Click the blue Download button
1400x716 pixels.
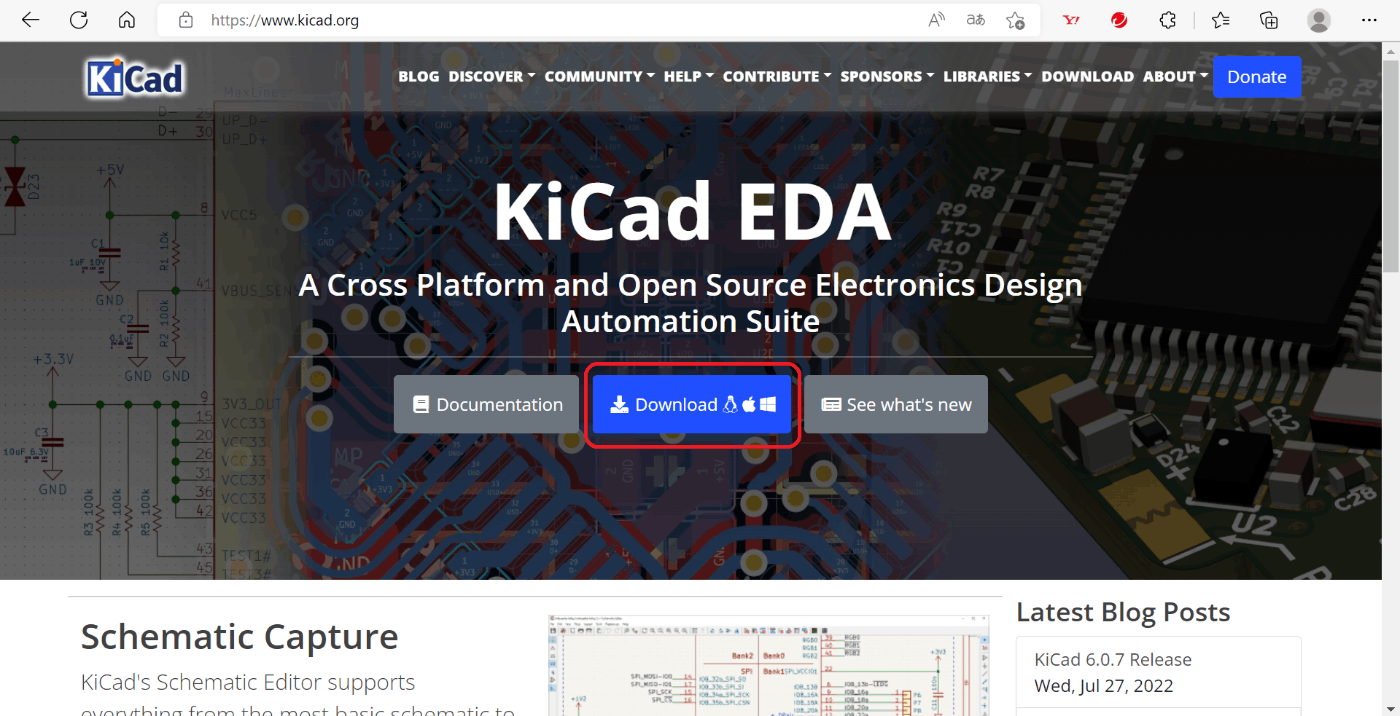point(692,404)
